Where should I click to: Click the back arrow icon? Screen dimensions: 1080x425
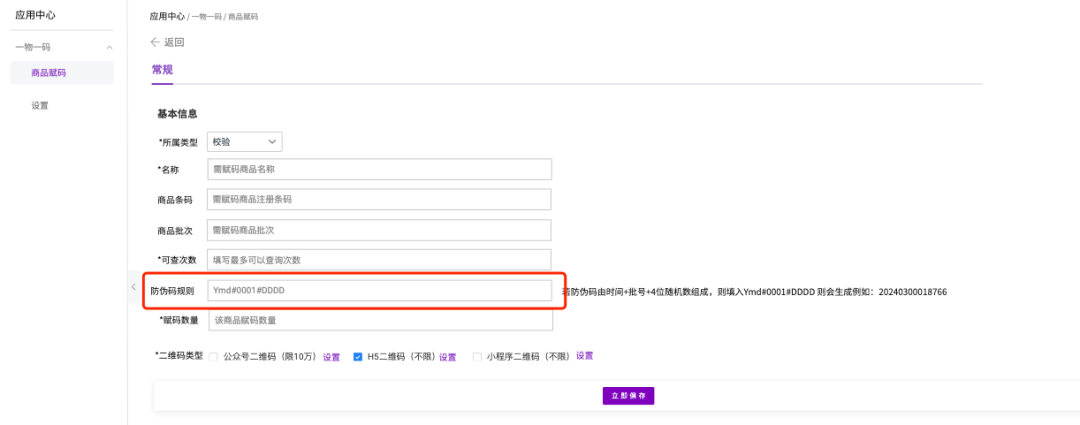point(155,42)
